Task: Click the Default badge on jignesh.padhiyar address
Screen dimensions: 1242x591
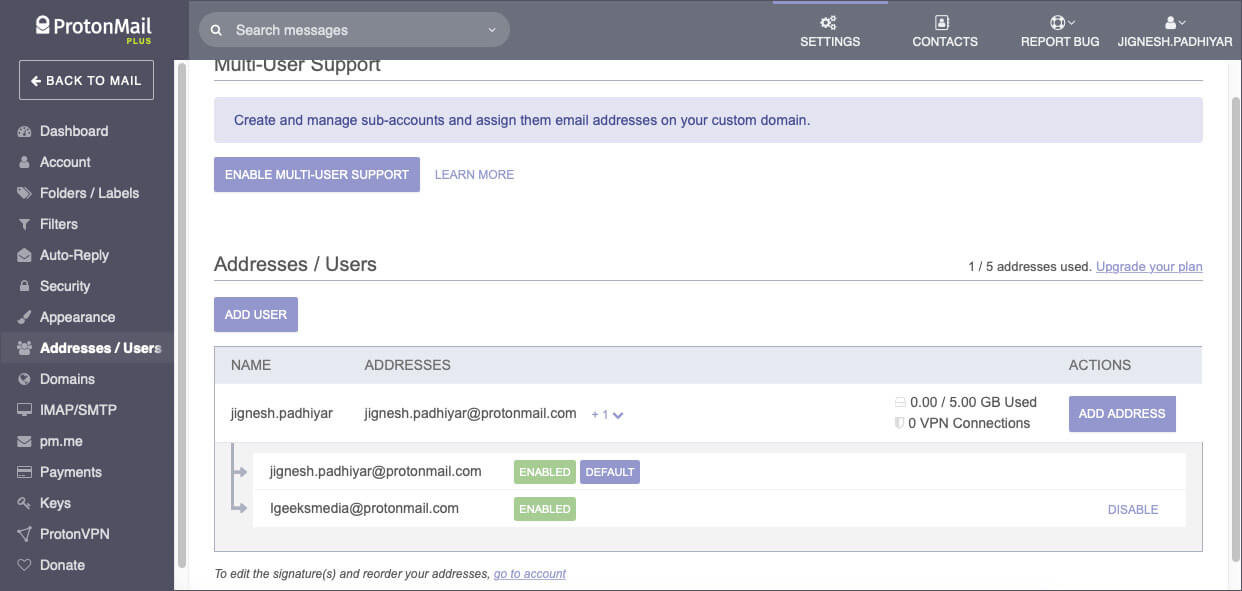Action: [x=610, y=472]
